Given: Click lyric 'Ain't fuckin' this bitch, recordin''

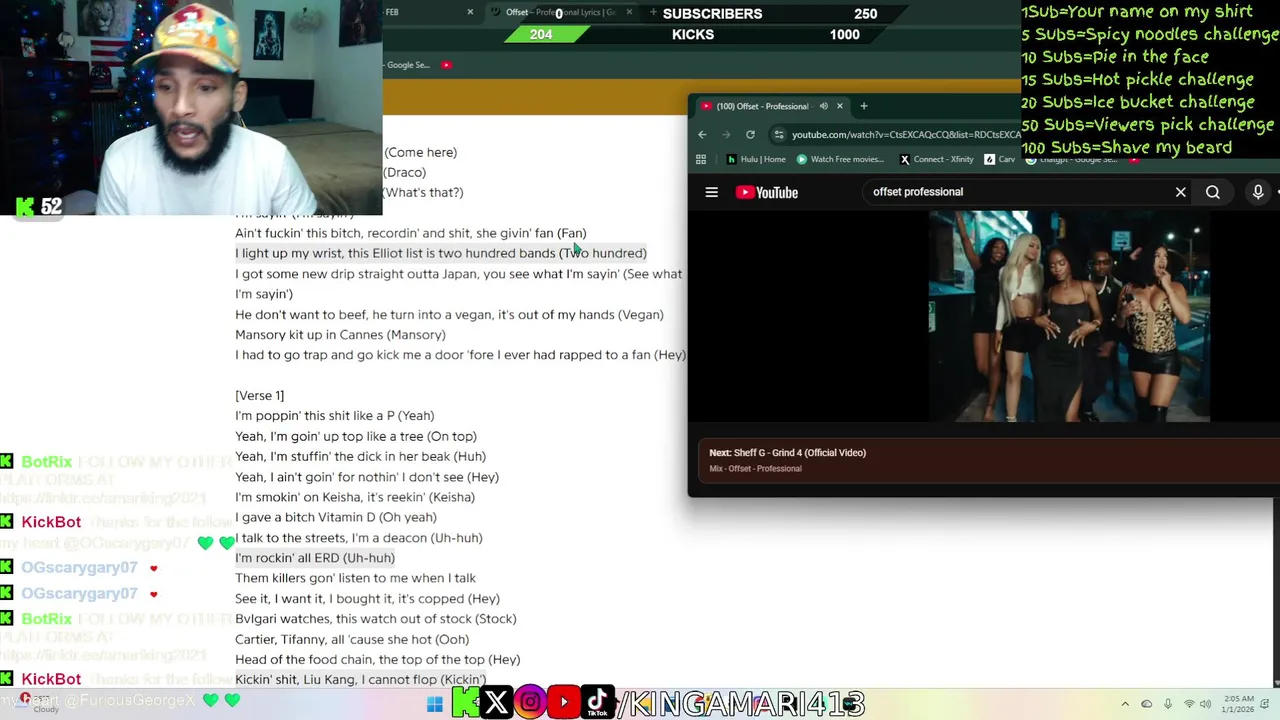Looking at the screenshot, I should point(411,233).
